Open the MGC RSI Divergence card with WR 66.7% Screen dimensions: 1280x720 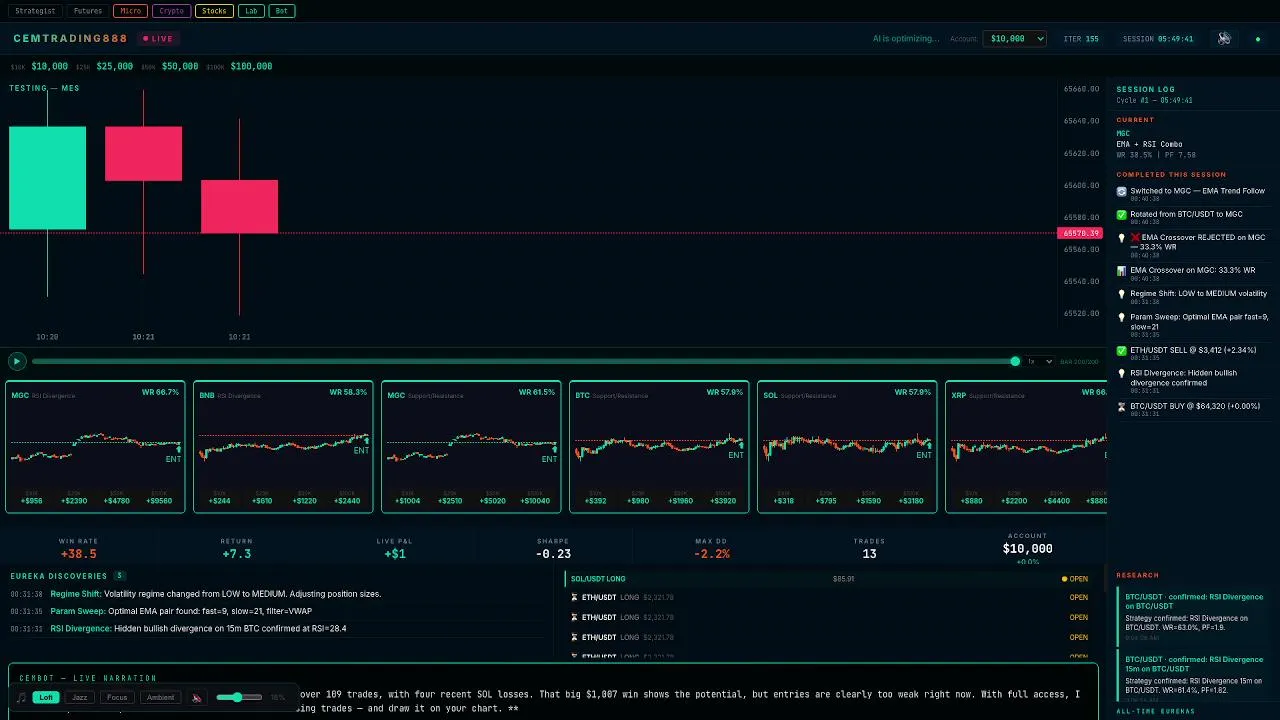[x=95, y=447]
